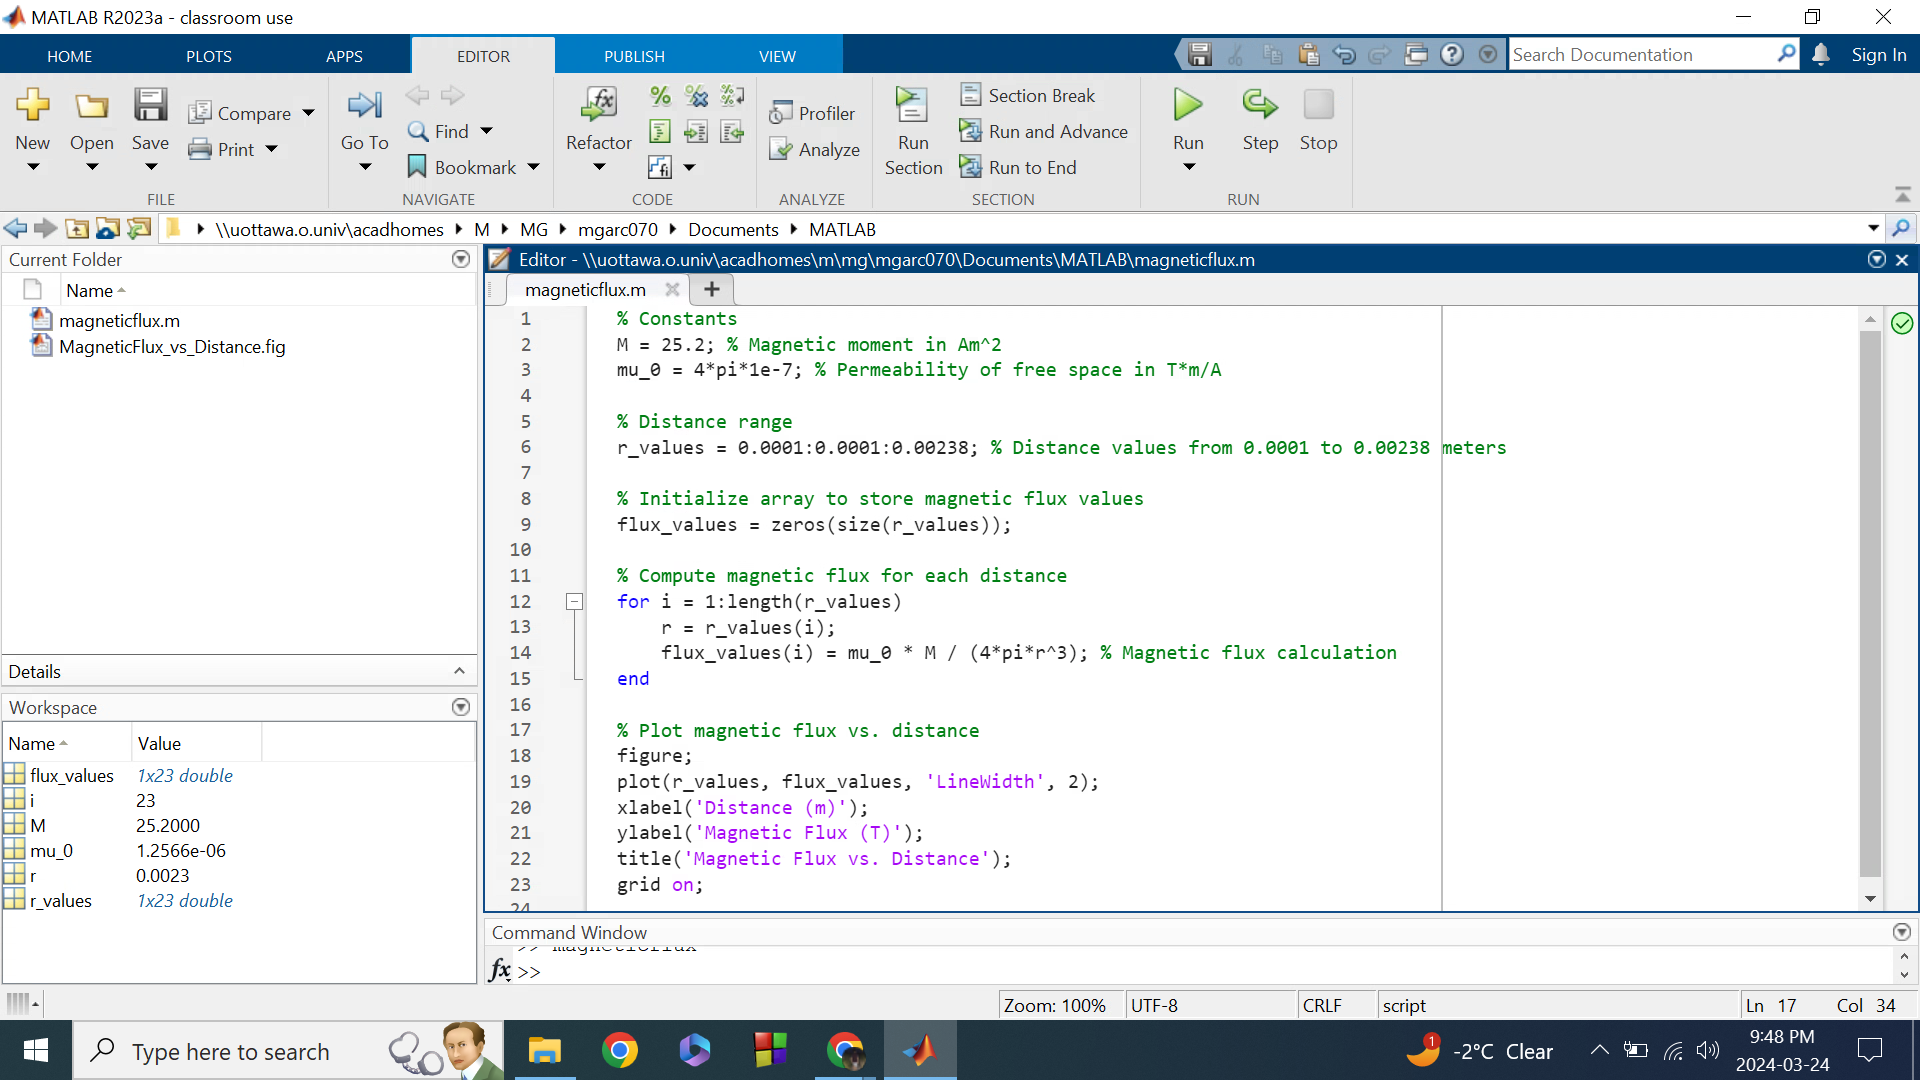The image size is (1920, 1080).
Task: Collapse the for loop fold marker on line 12
Action: (x=574, y=602)
